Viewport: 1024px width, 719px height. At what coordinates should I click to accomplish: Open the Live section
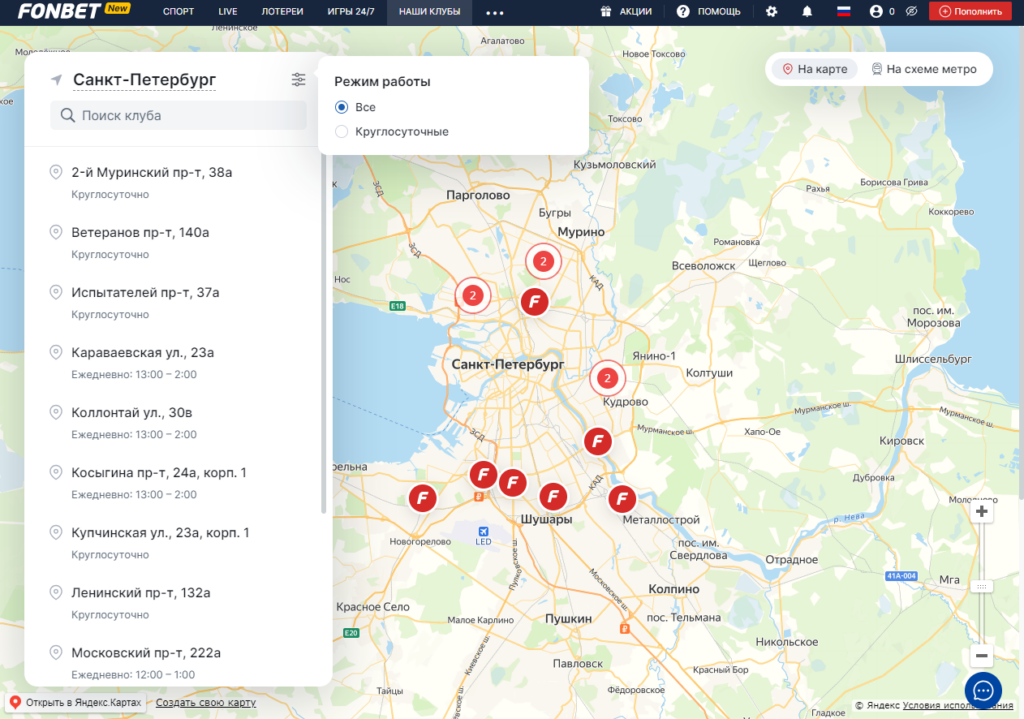[228, 12]
